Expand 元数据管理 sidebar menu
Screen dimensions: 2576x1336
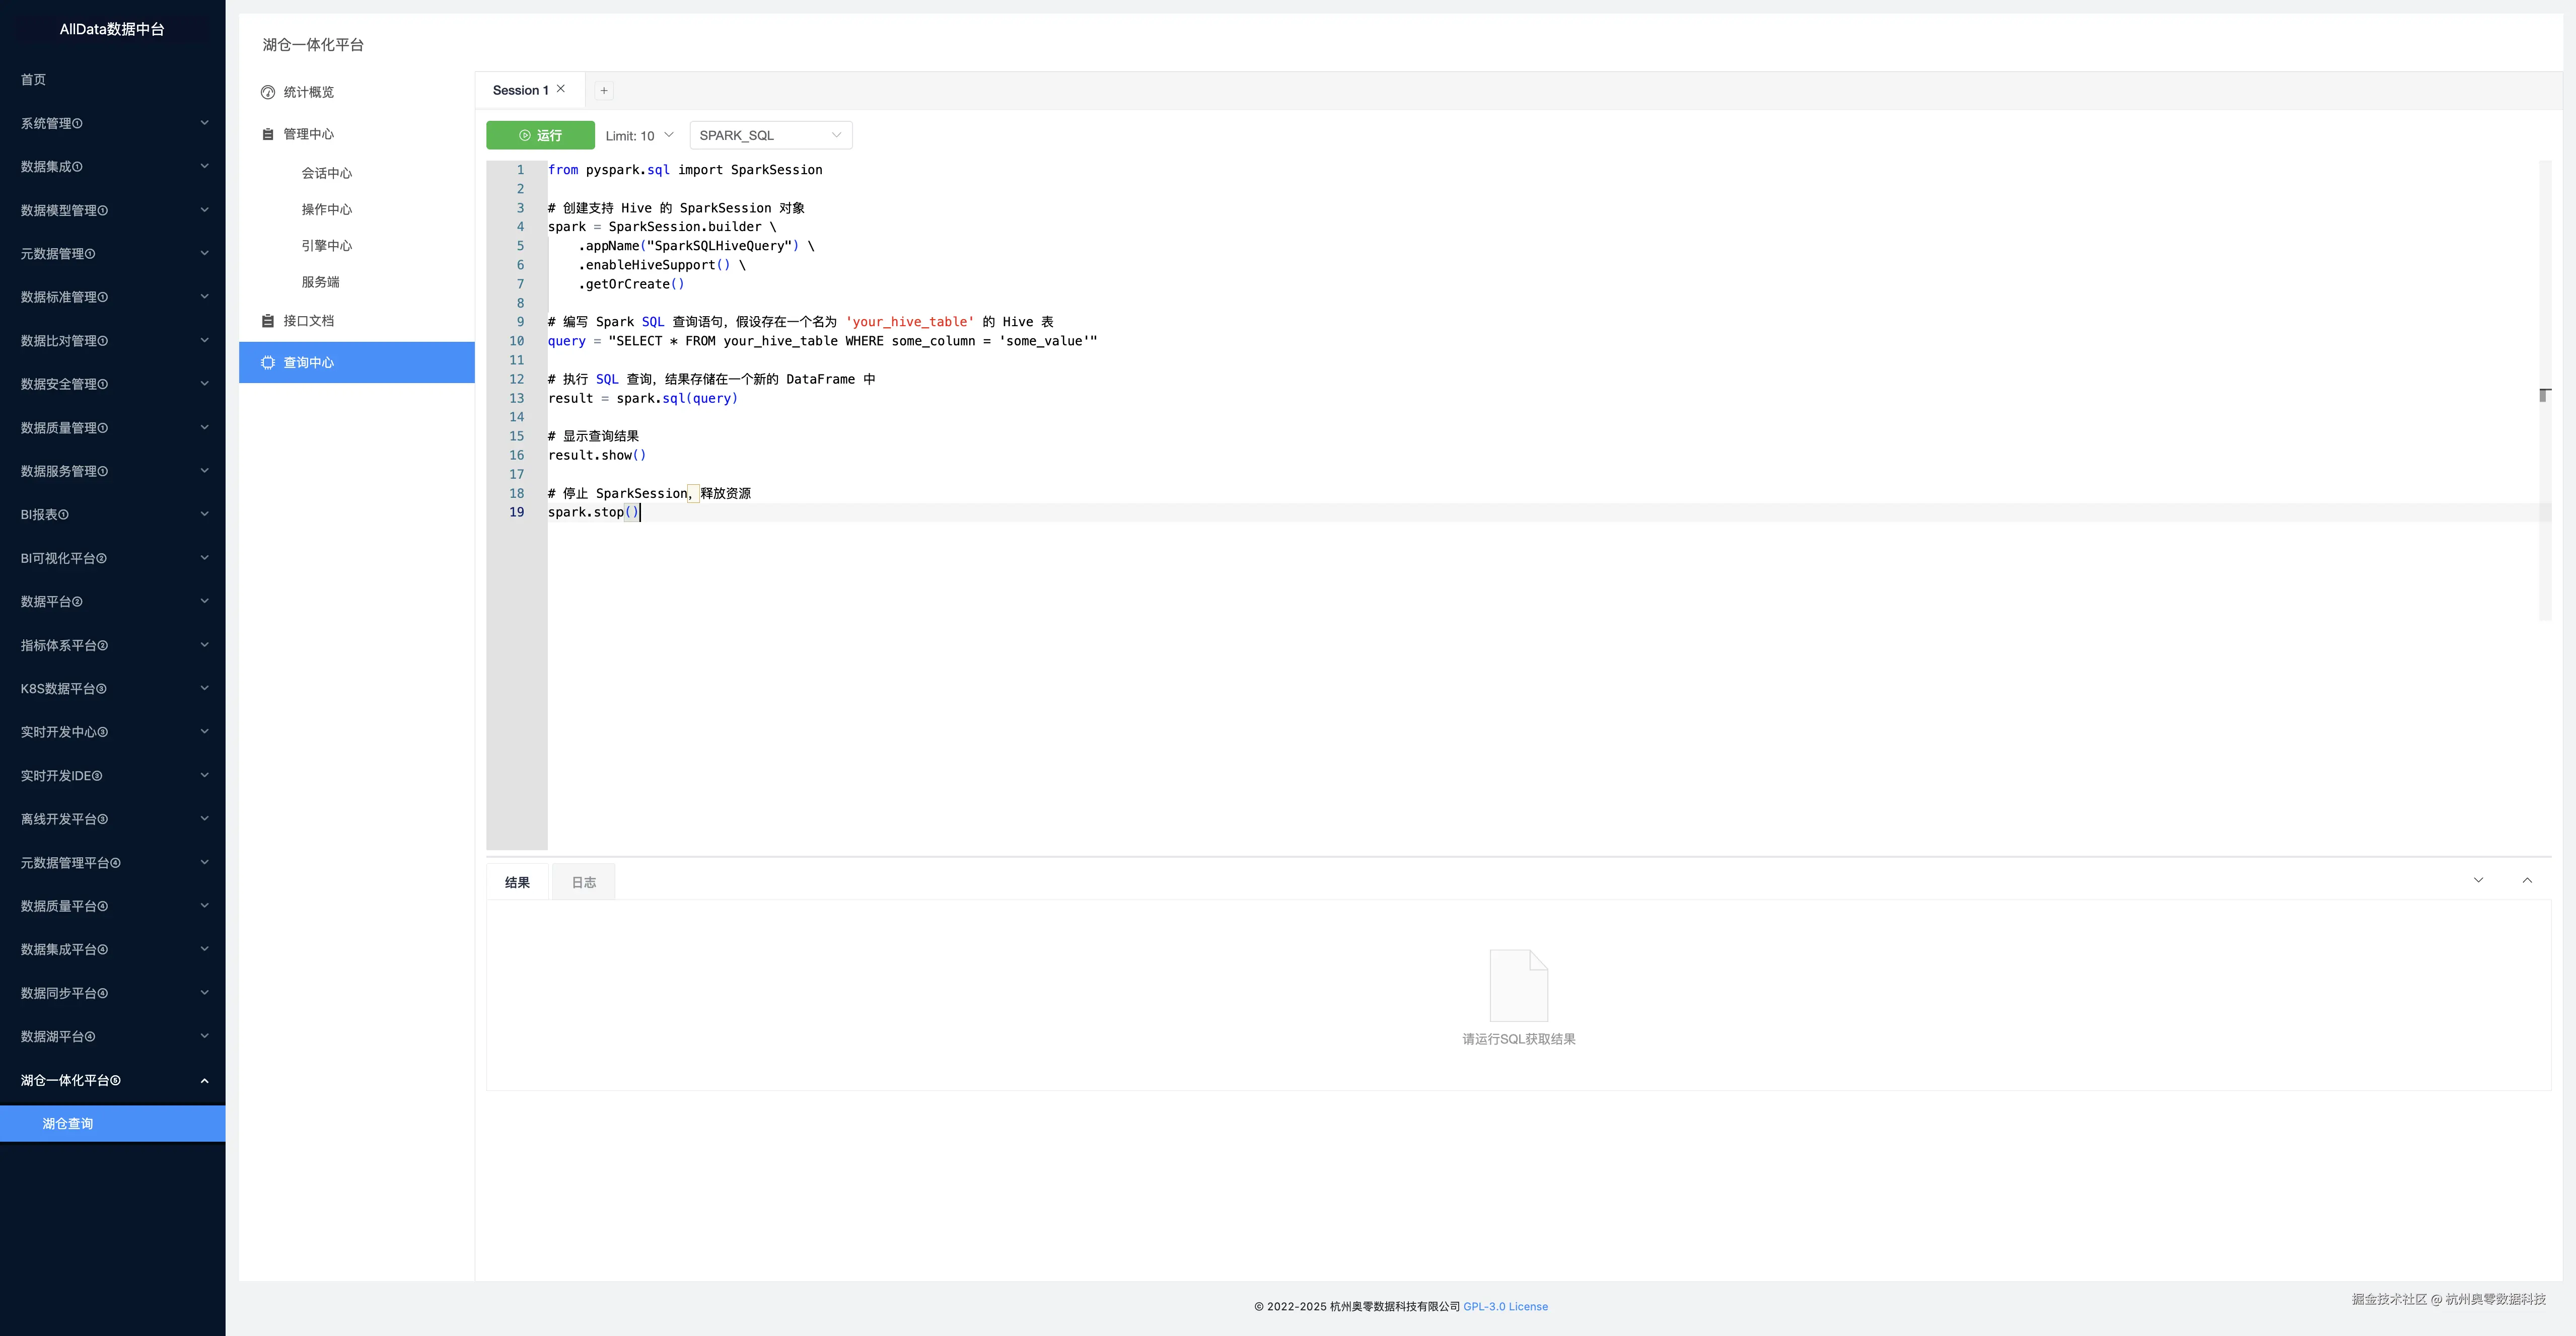[112, 253]
